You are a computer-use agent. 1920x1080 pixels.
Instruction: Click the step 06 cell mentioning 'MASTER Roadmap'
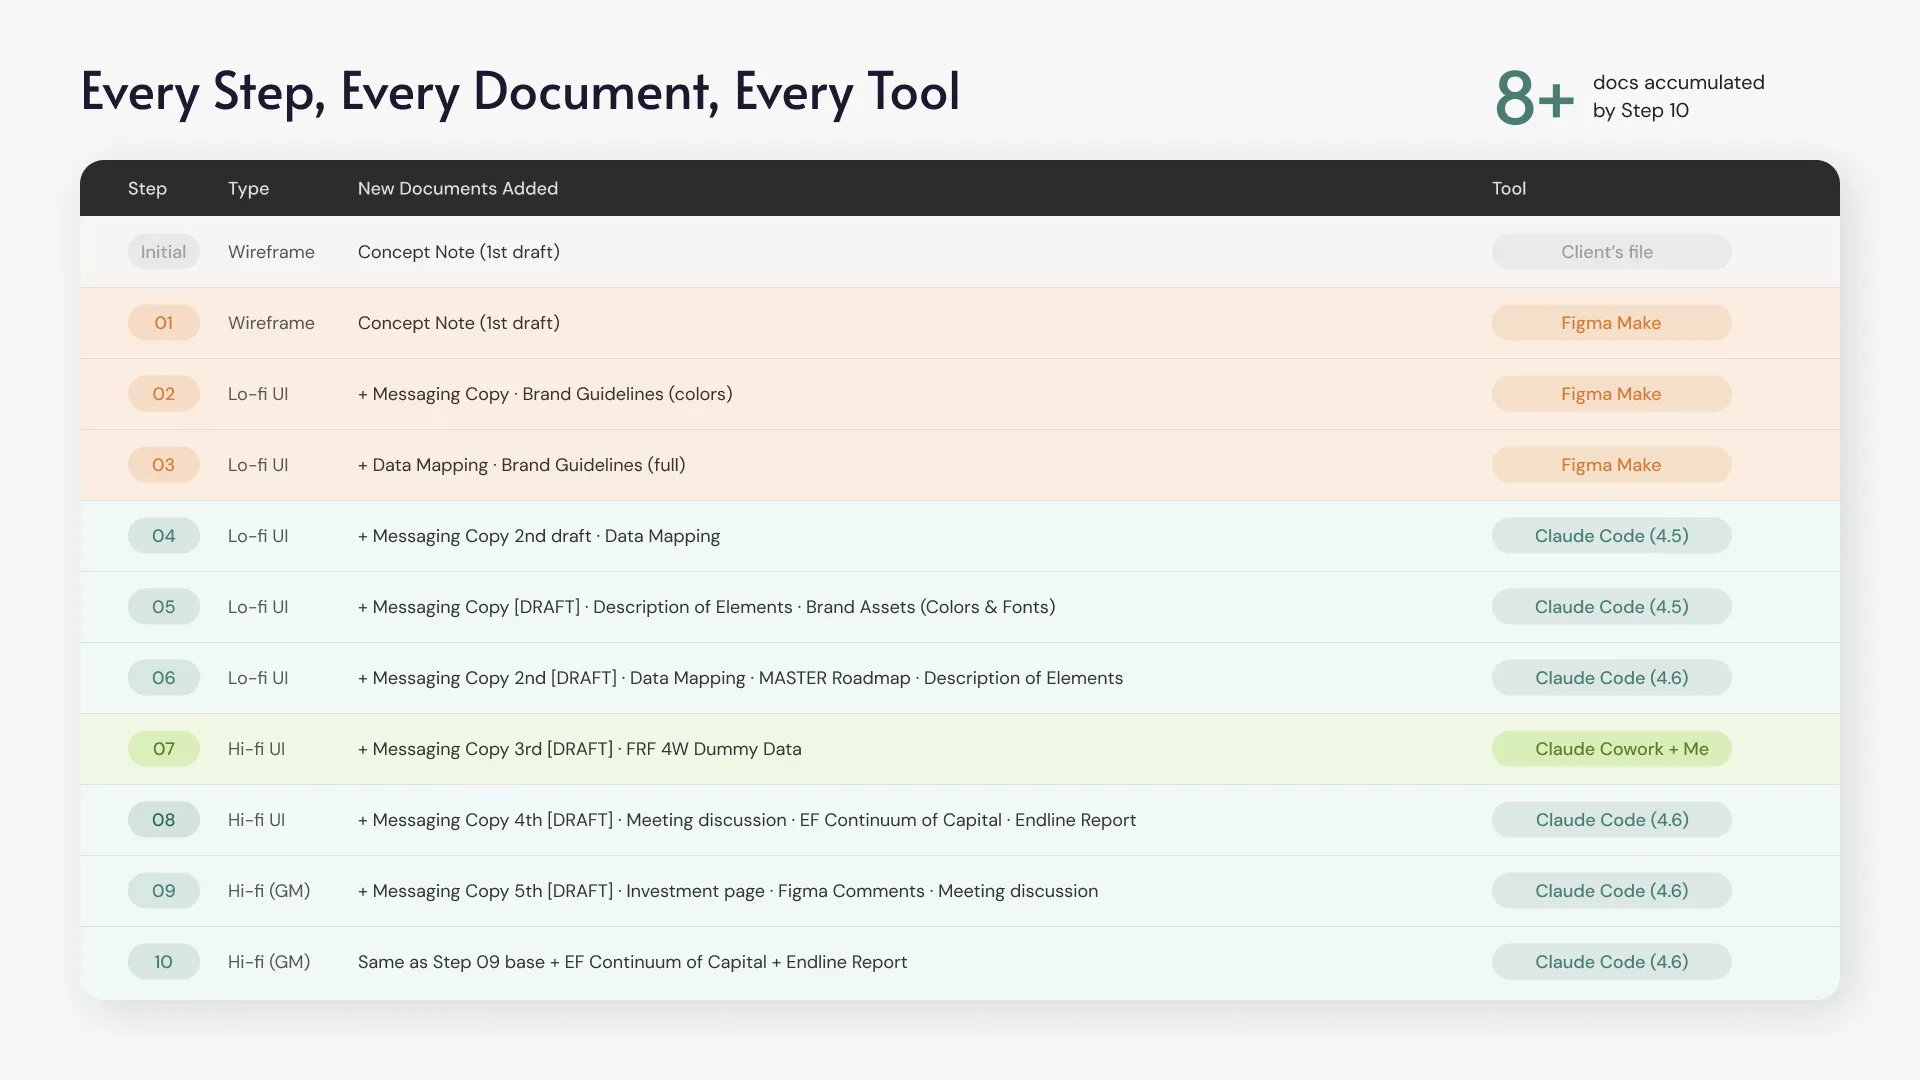point(741,678)
